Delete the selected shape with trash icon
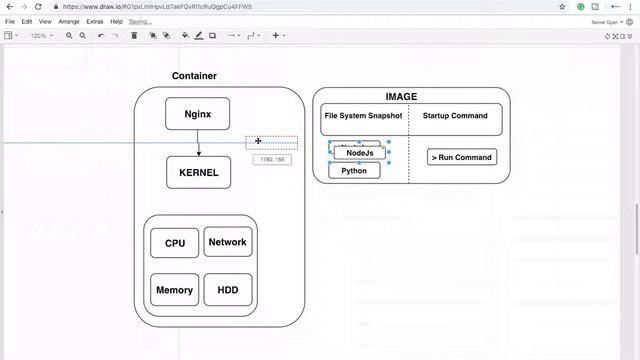 click(134, 36)
